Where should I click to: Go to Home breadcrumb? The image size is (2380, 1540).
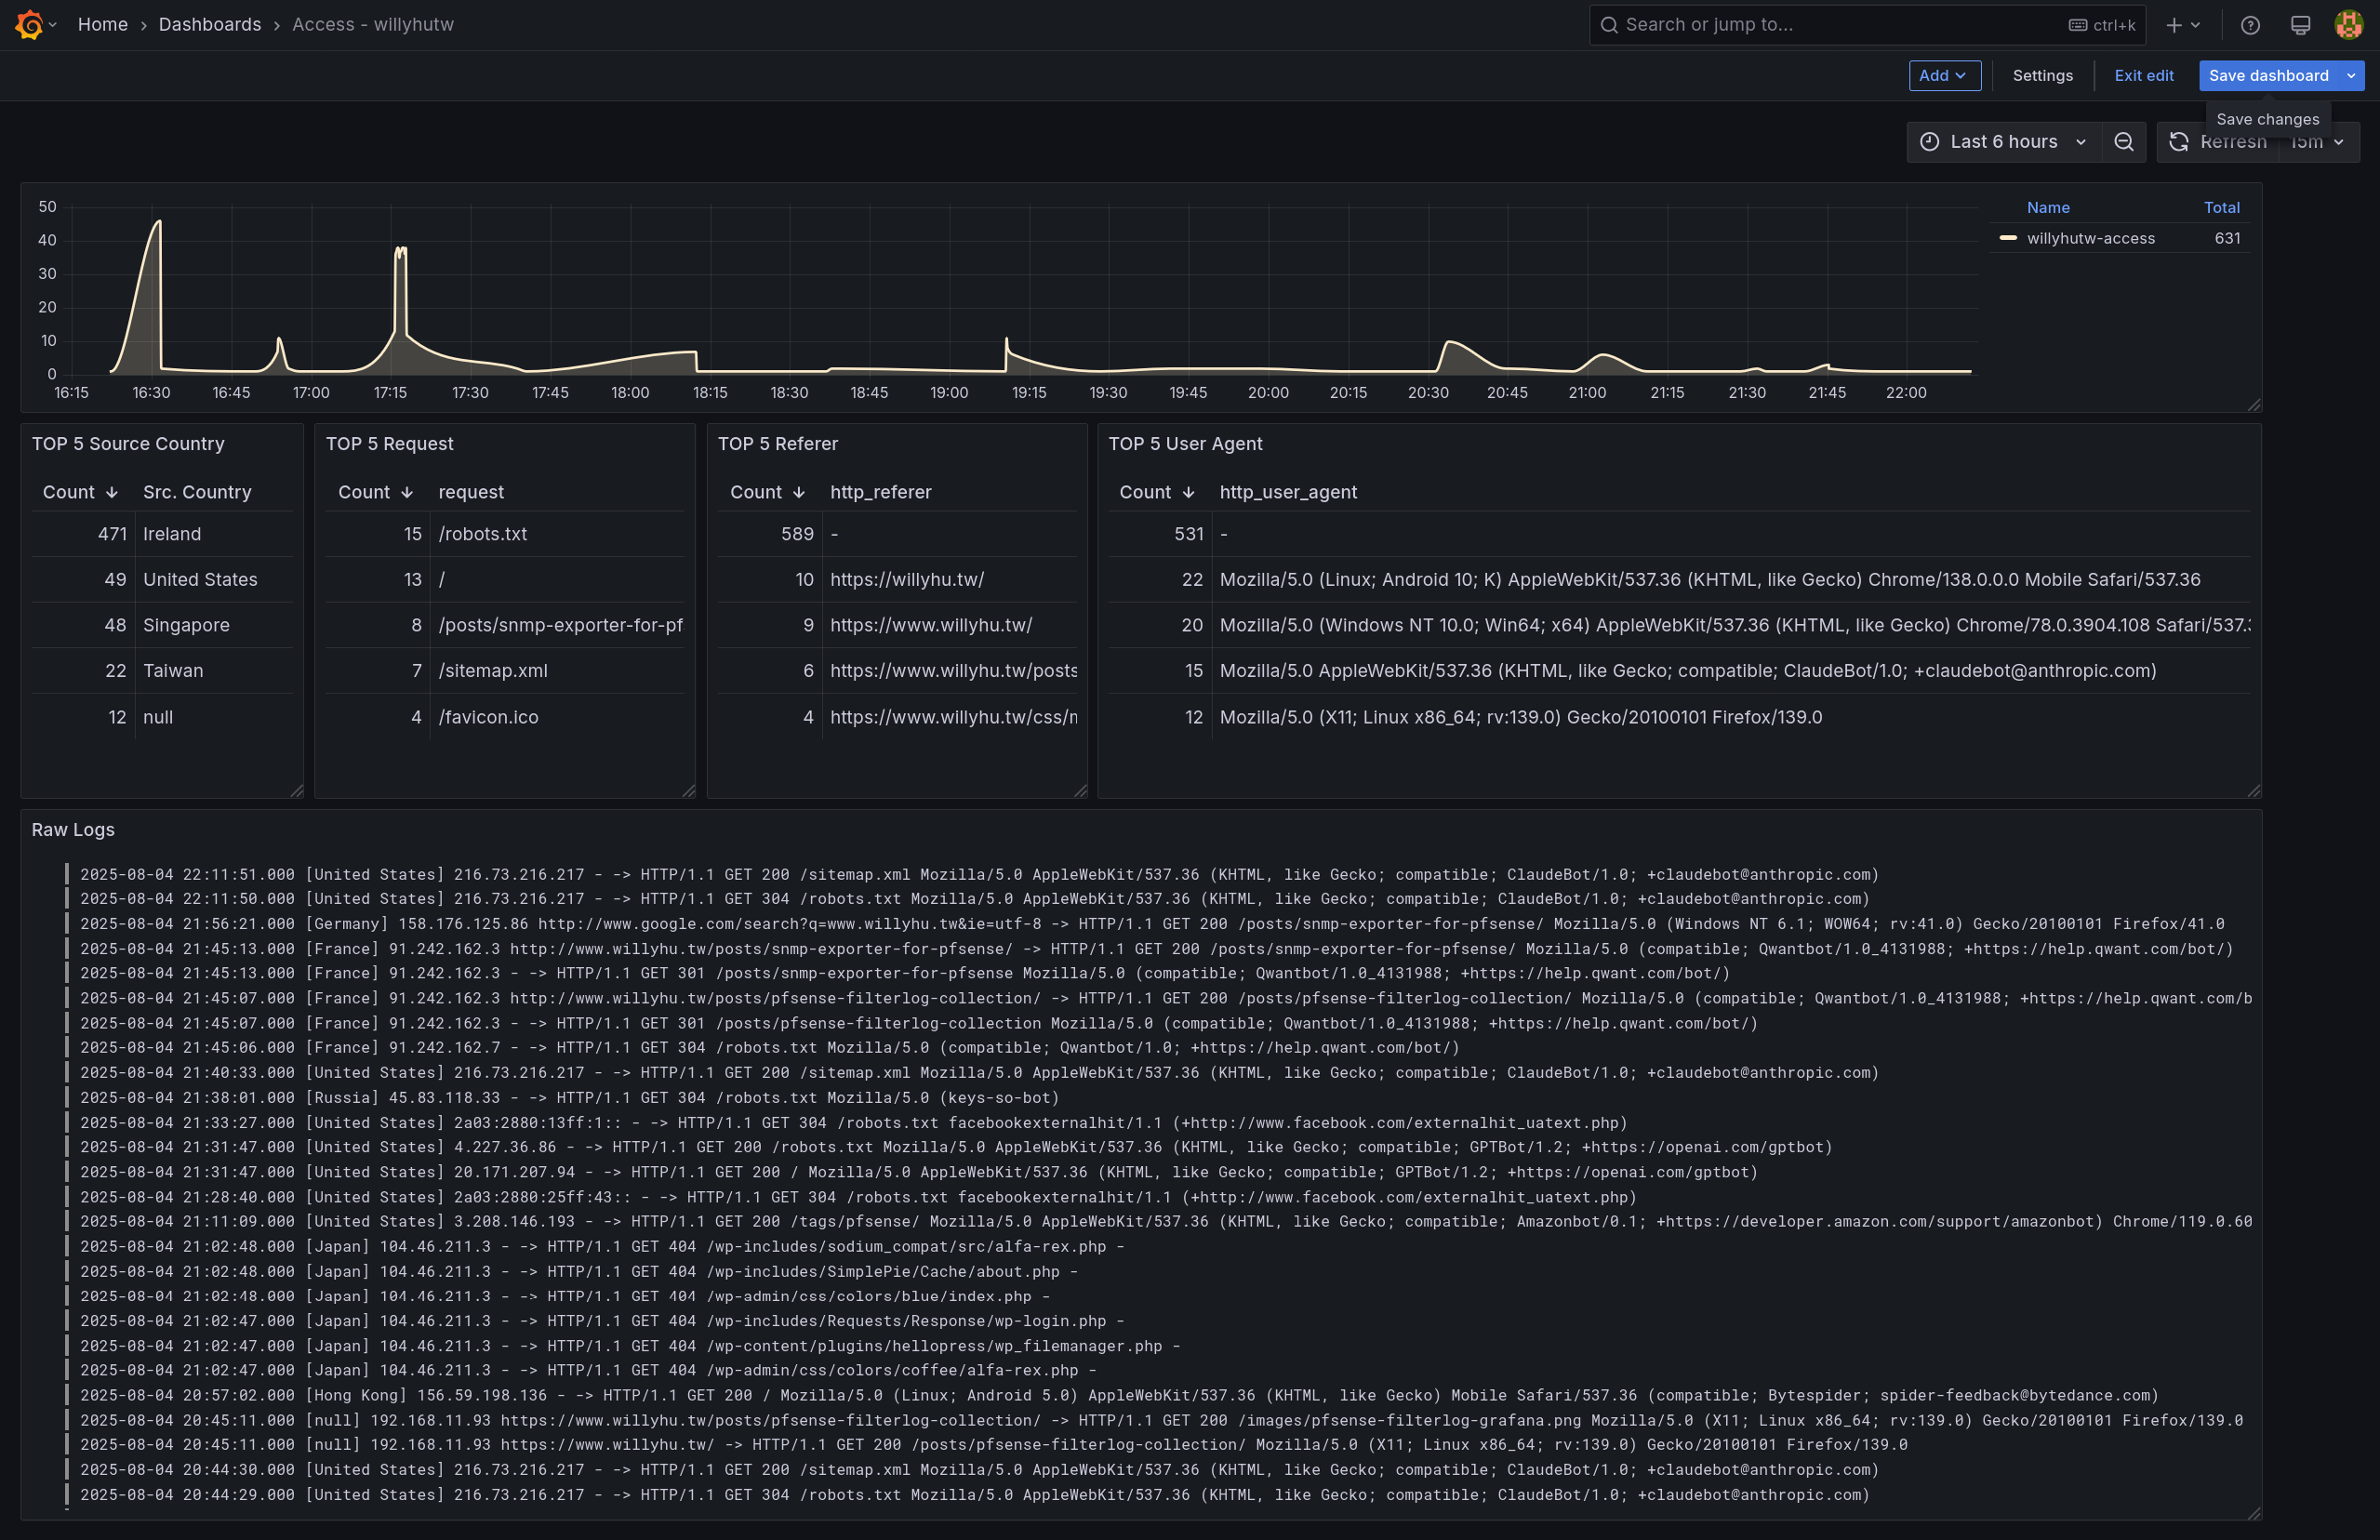click(x=103, y=24)
